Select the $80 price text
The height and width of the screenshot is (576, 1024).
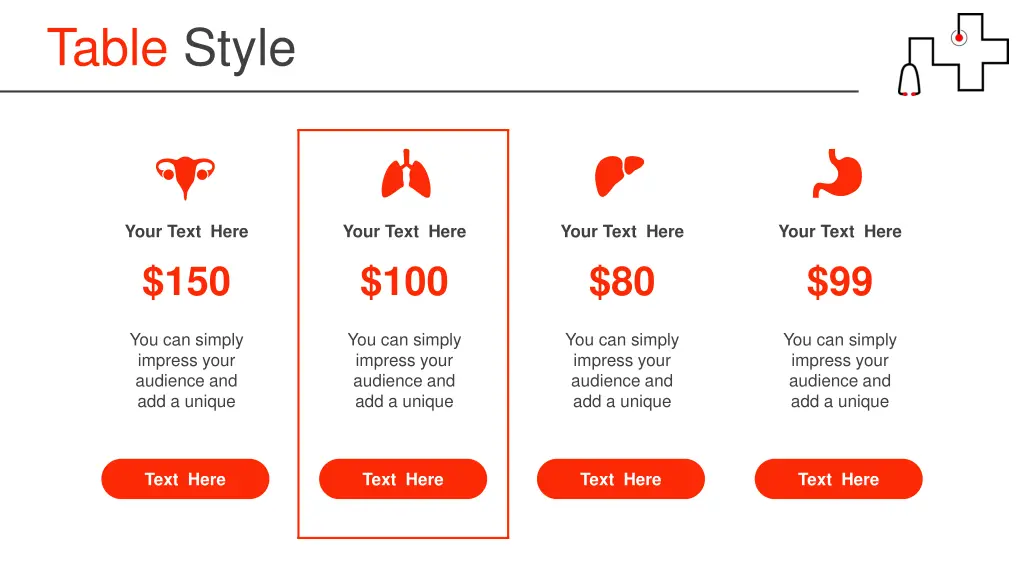(622, 281)
